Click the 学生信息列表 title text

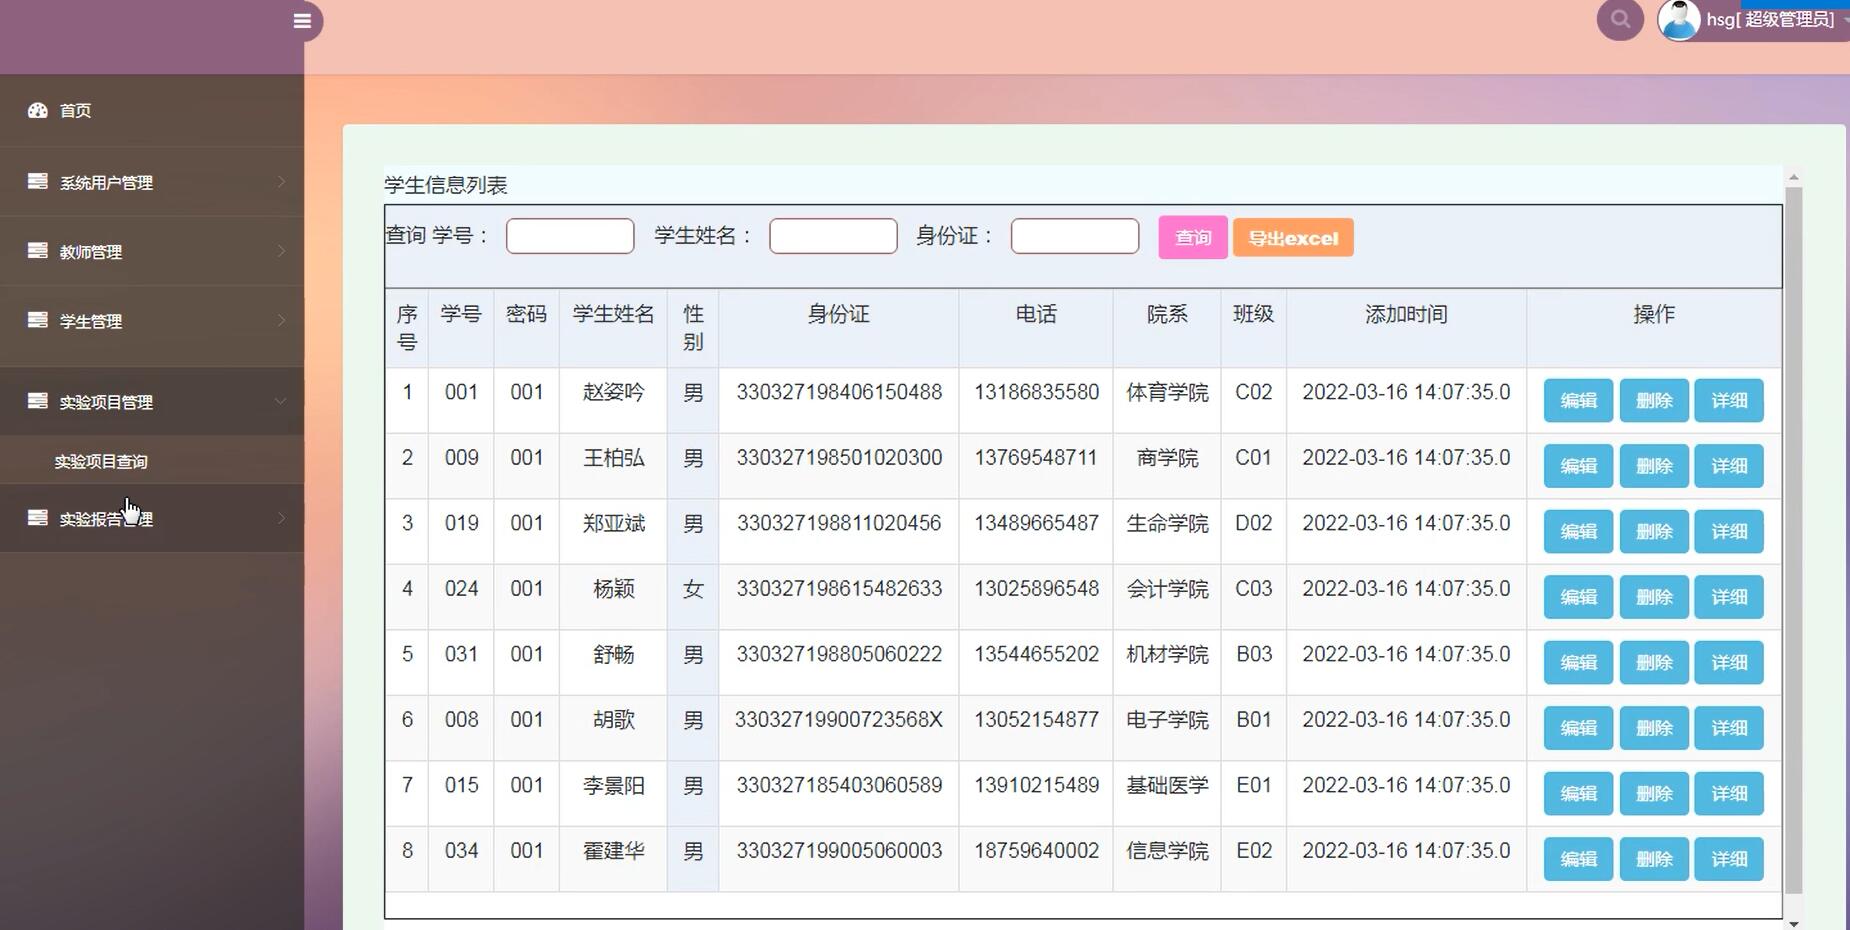pos(446,185)
